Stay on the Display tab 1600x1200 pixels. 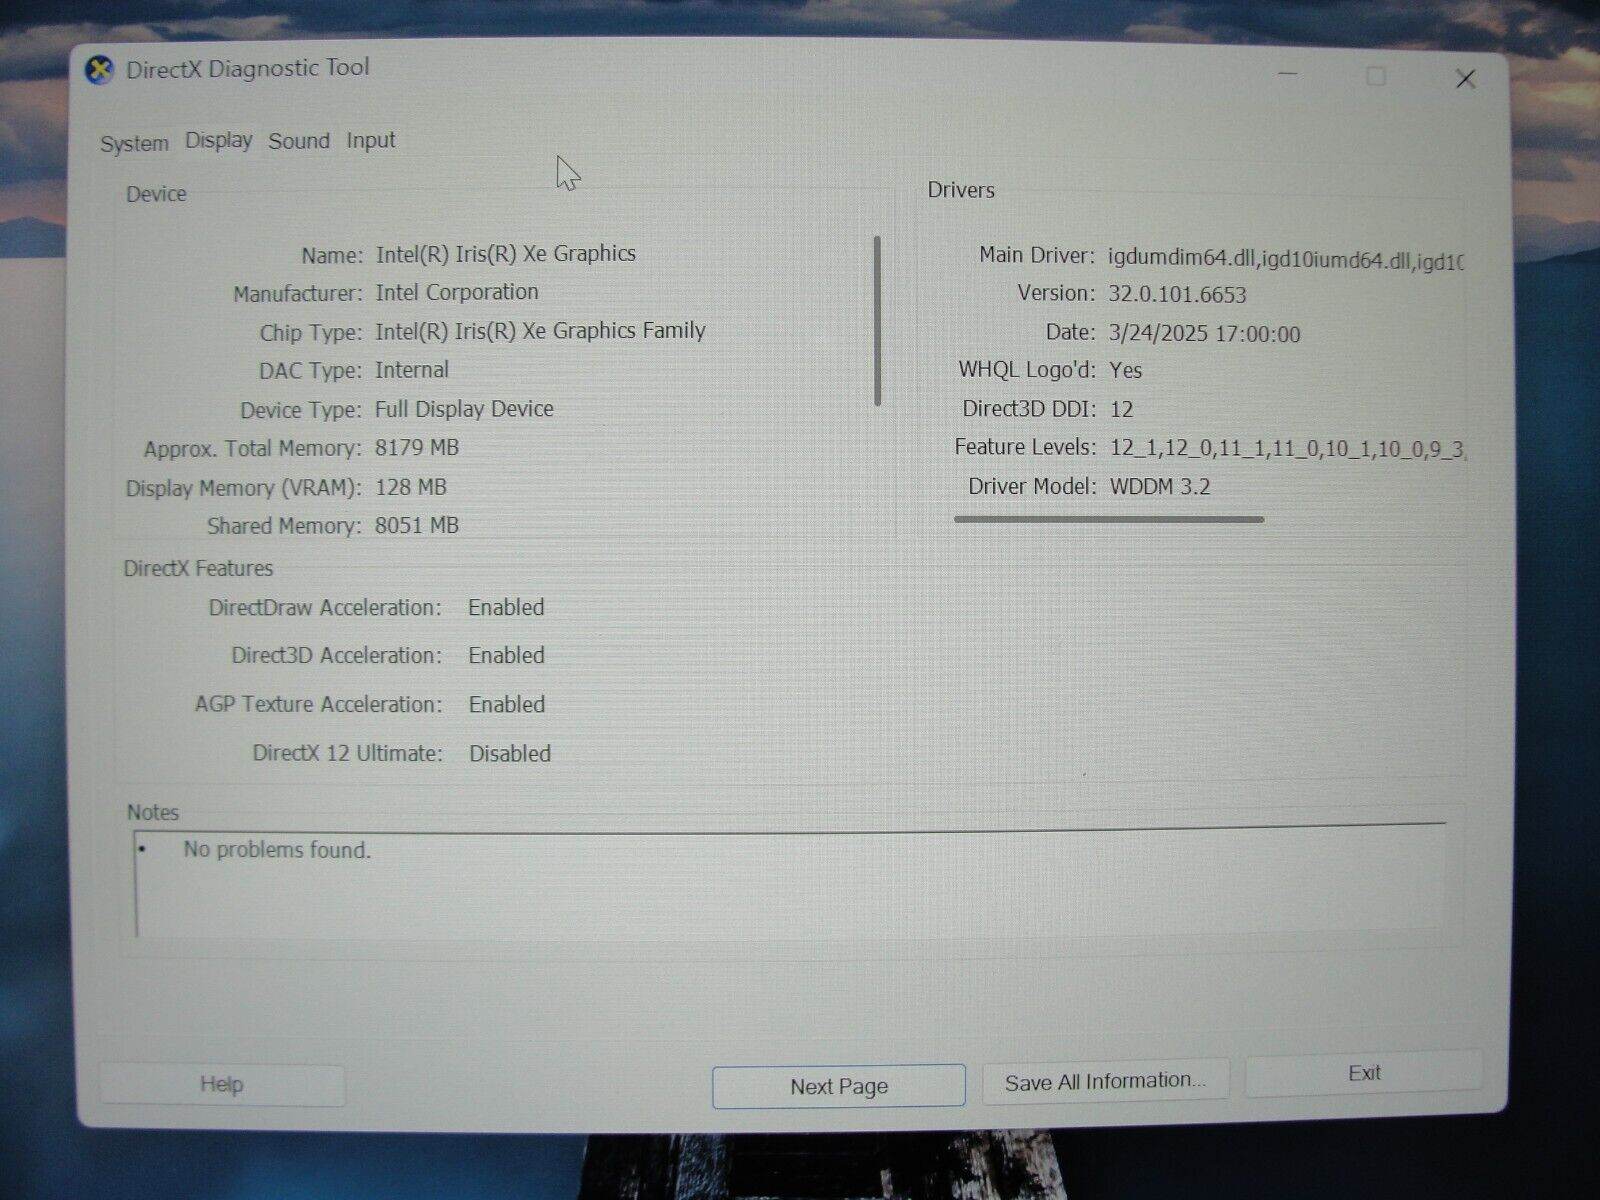(219, 140)
